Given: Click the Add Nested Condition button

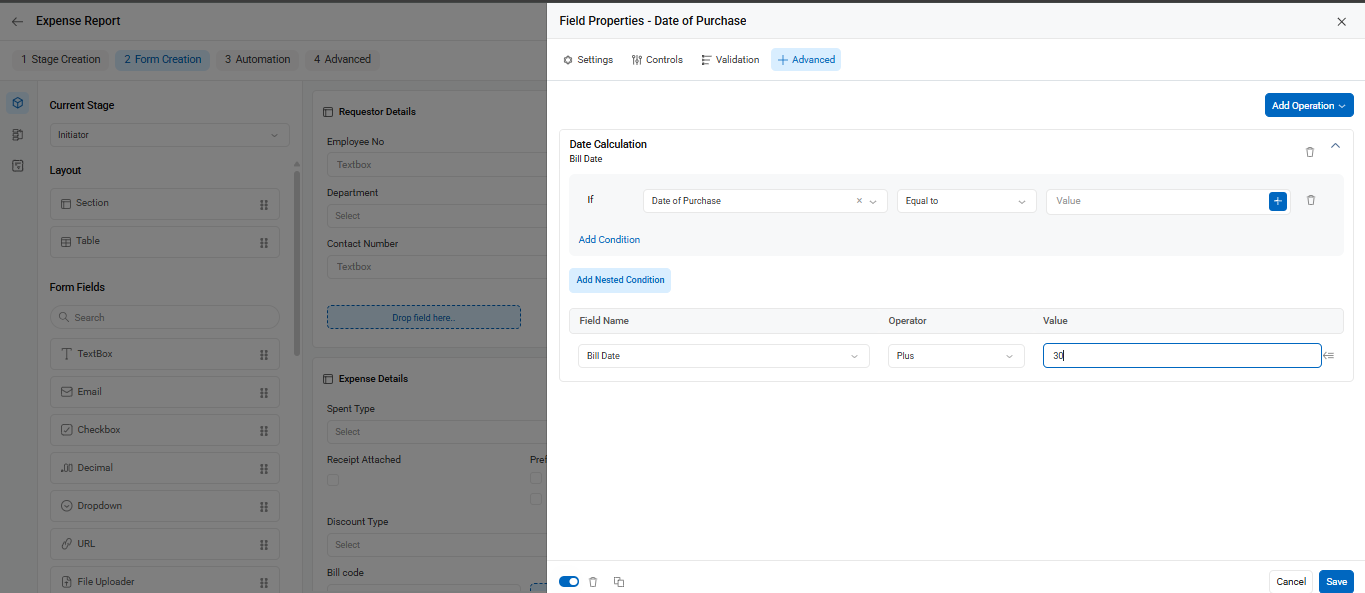Looking at the screenshot, I should point(620,280).
